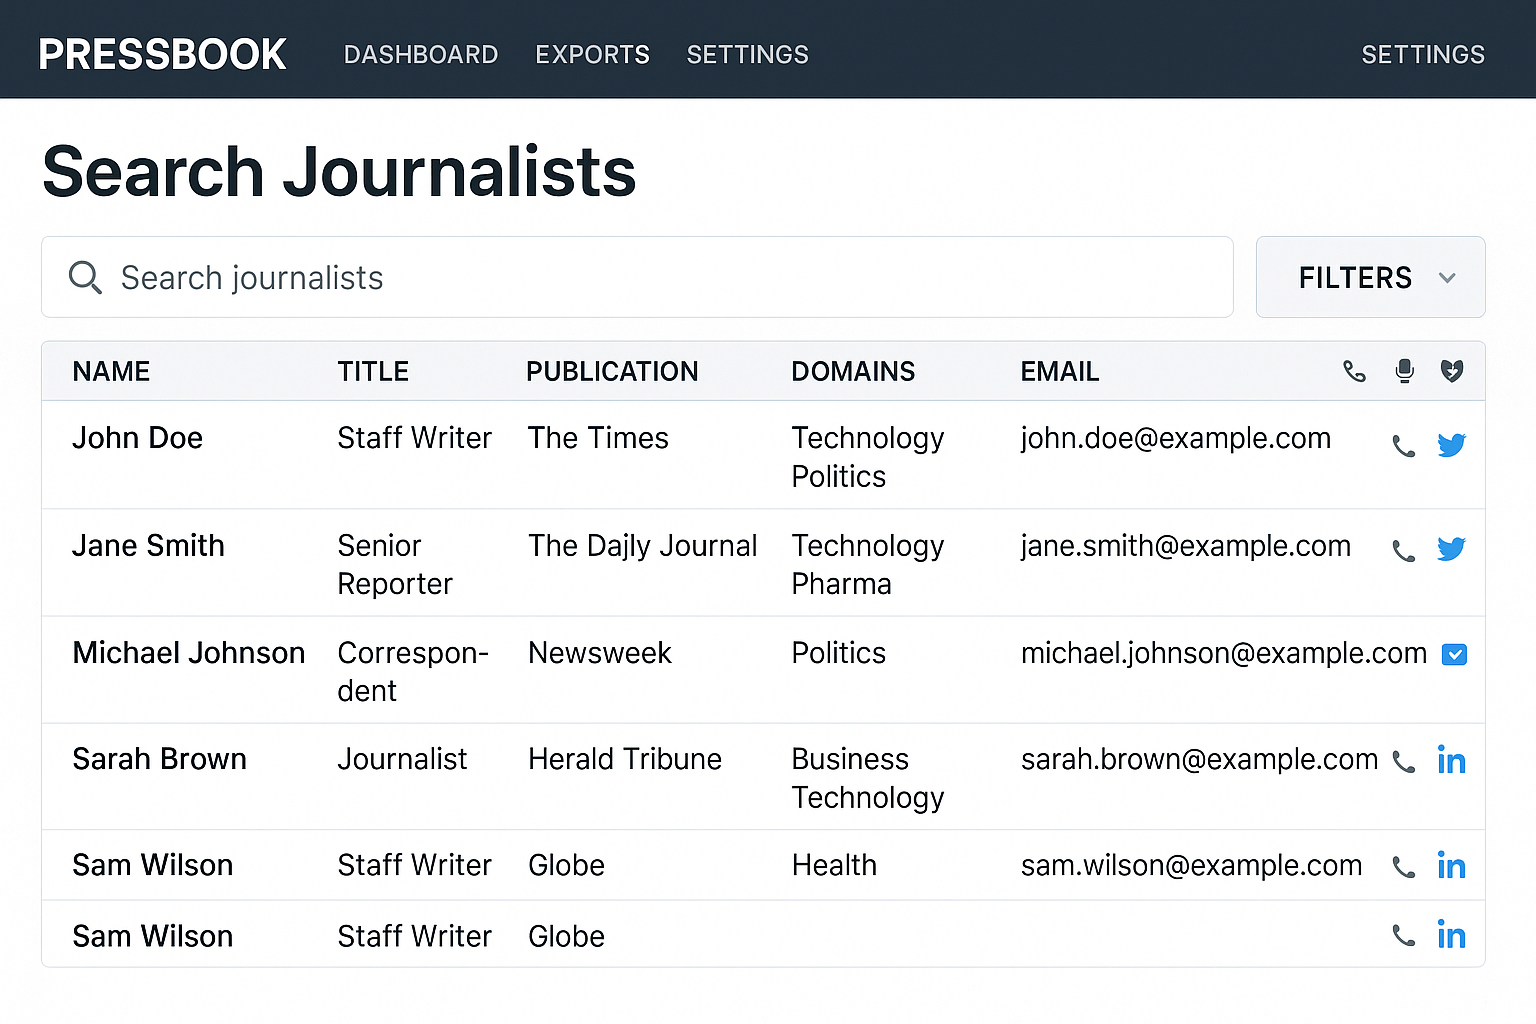Click the Newsweek publication cell
The width and height of the screenshot is (1536, 1024).
click(599, 653)
